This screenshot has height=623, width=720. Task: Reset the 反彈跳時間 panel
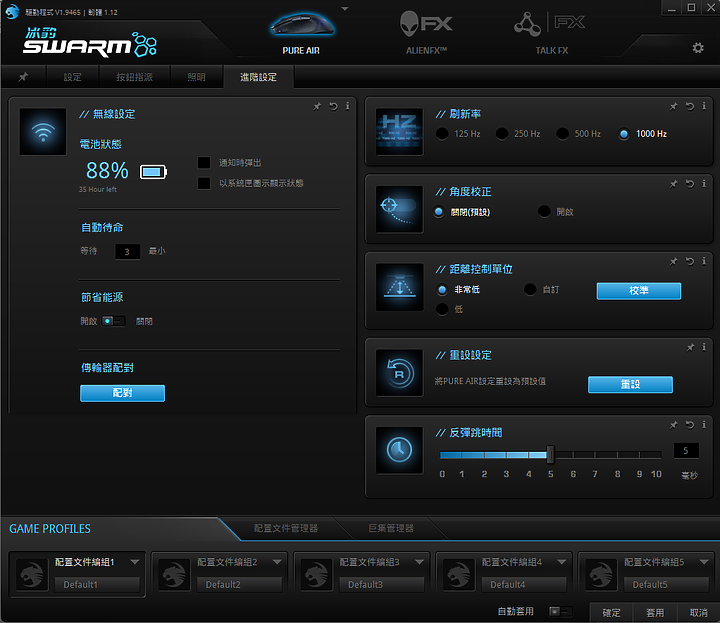pos(690,425)
